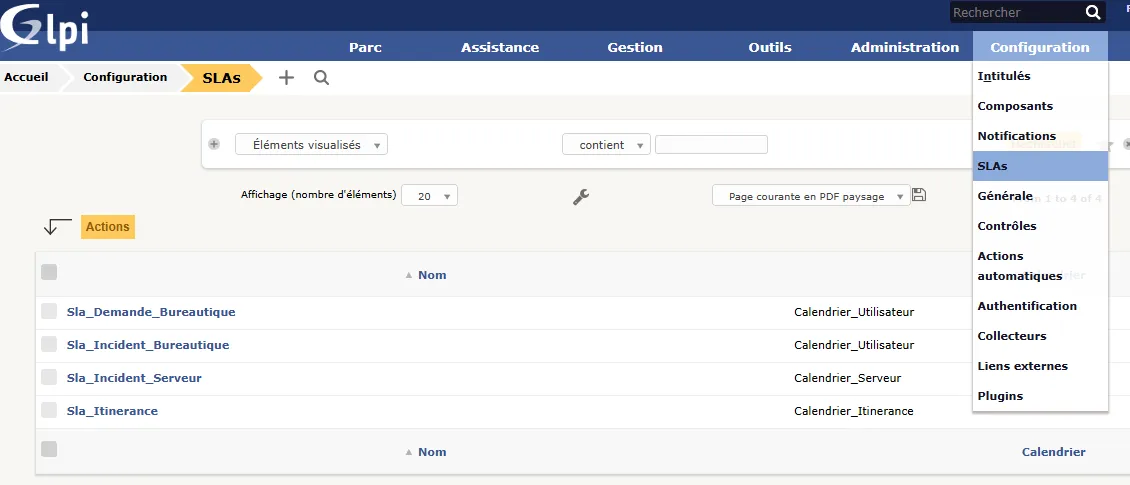The height and width of the screenshot is (485, 1130).
Task: Select Collecteurs from Configuration menu
Action: [x=1040, y=336]
